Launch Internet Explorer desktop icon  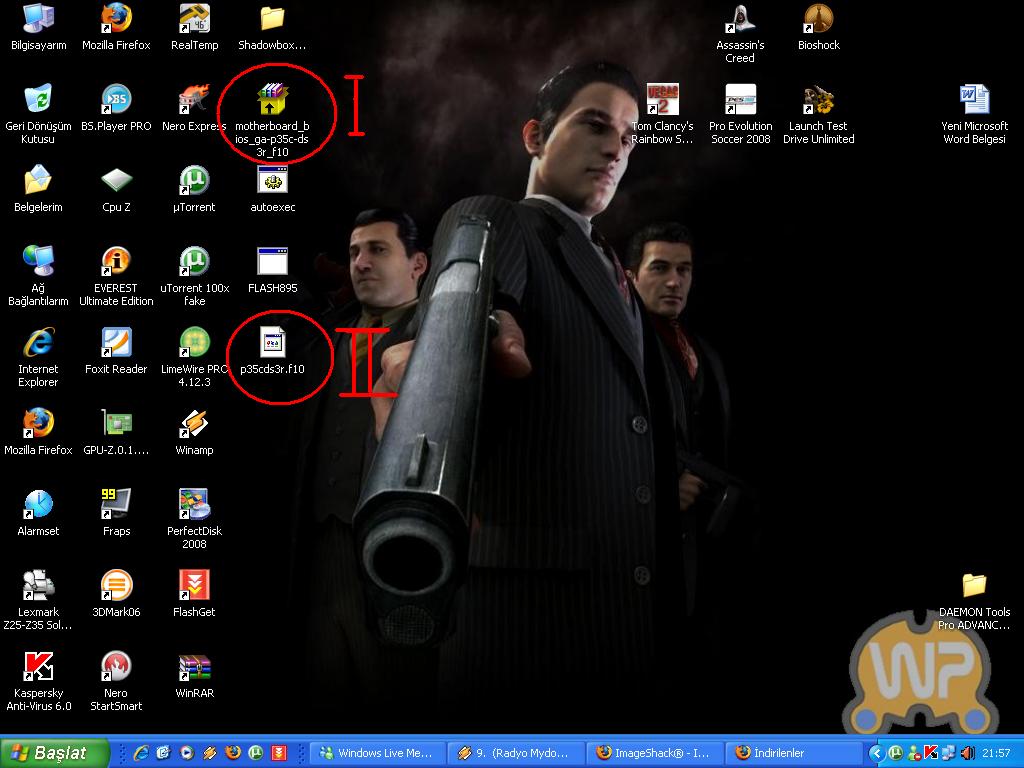[38, 357]
